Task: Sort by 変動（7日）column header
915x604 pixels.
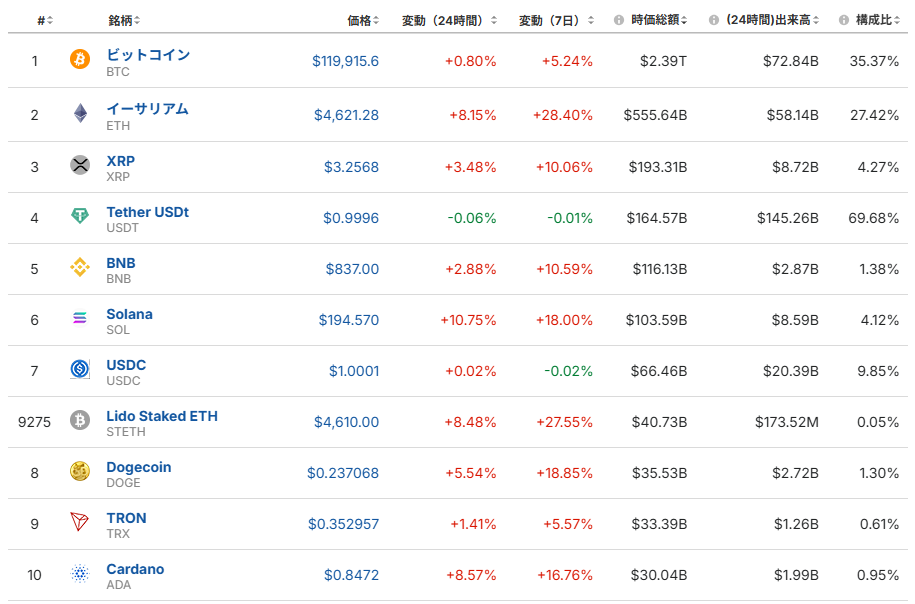Action: (556, 20)
